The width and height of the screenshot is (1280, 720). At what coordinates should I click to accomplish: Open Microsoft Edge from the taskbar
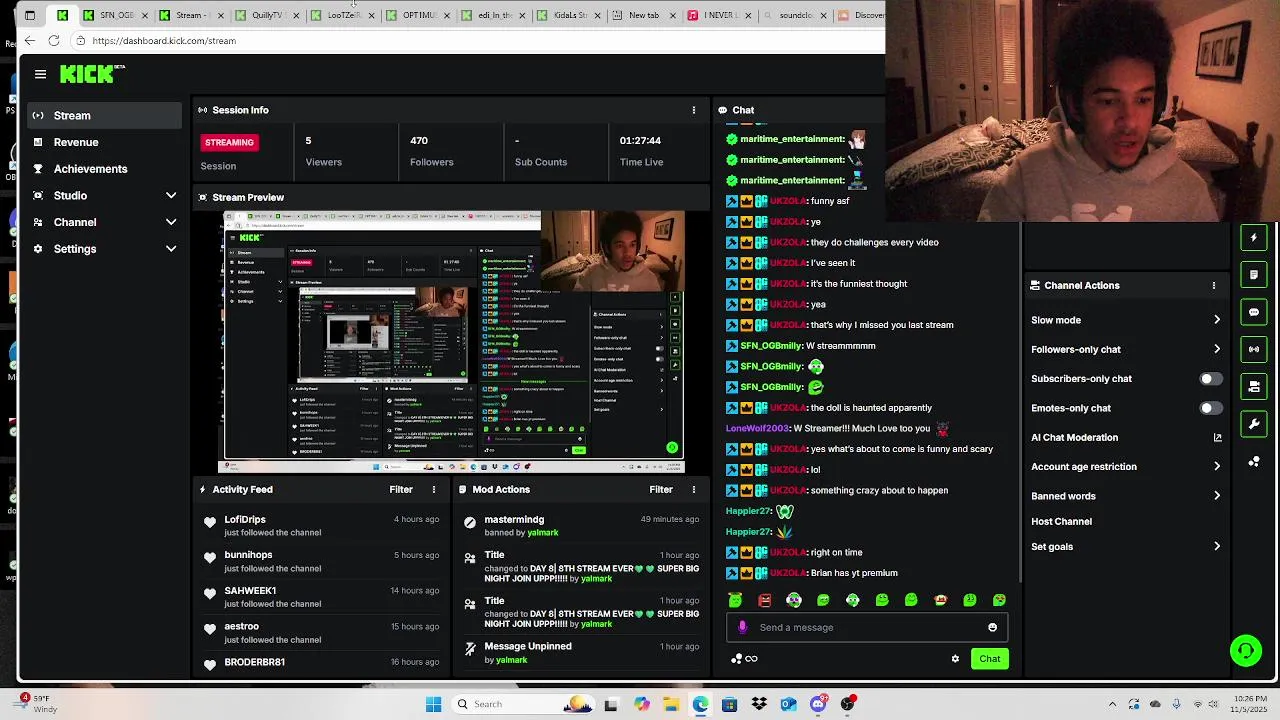coord(700,705)
